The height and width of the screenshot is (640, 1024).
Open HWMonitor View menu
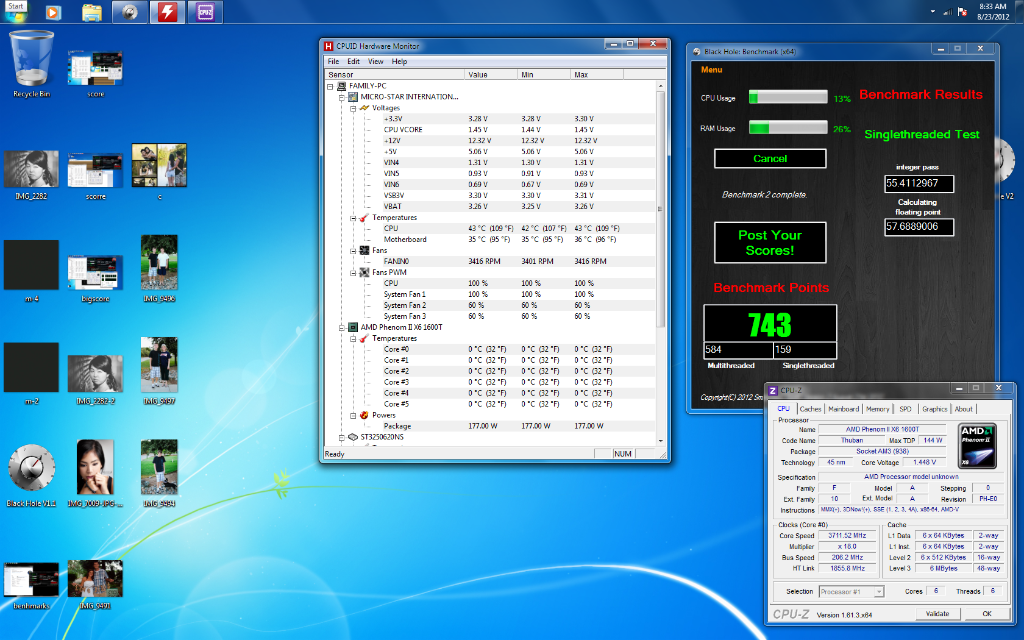(376, 61)
